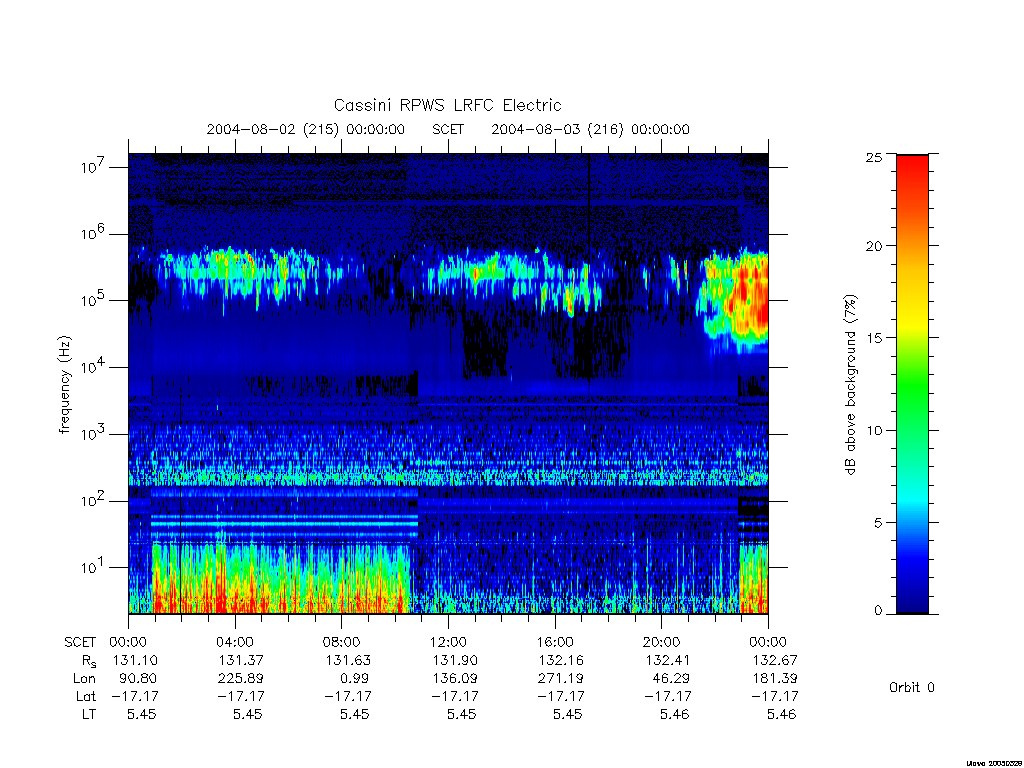Click the LT value 5.46 under 20:00

click(x=675, y=714)
